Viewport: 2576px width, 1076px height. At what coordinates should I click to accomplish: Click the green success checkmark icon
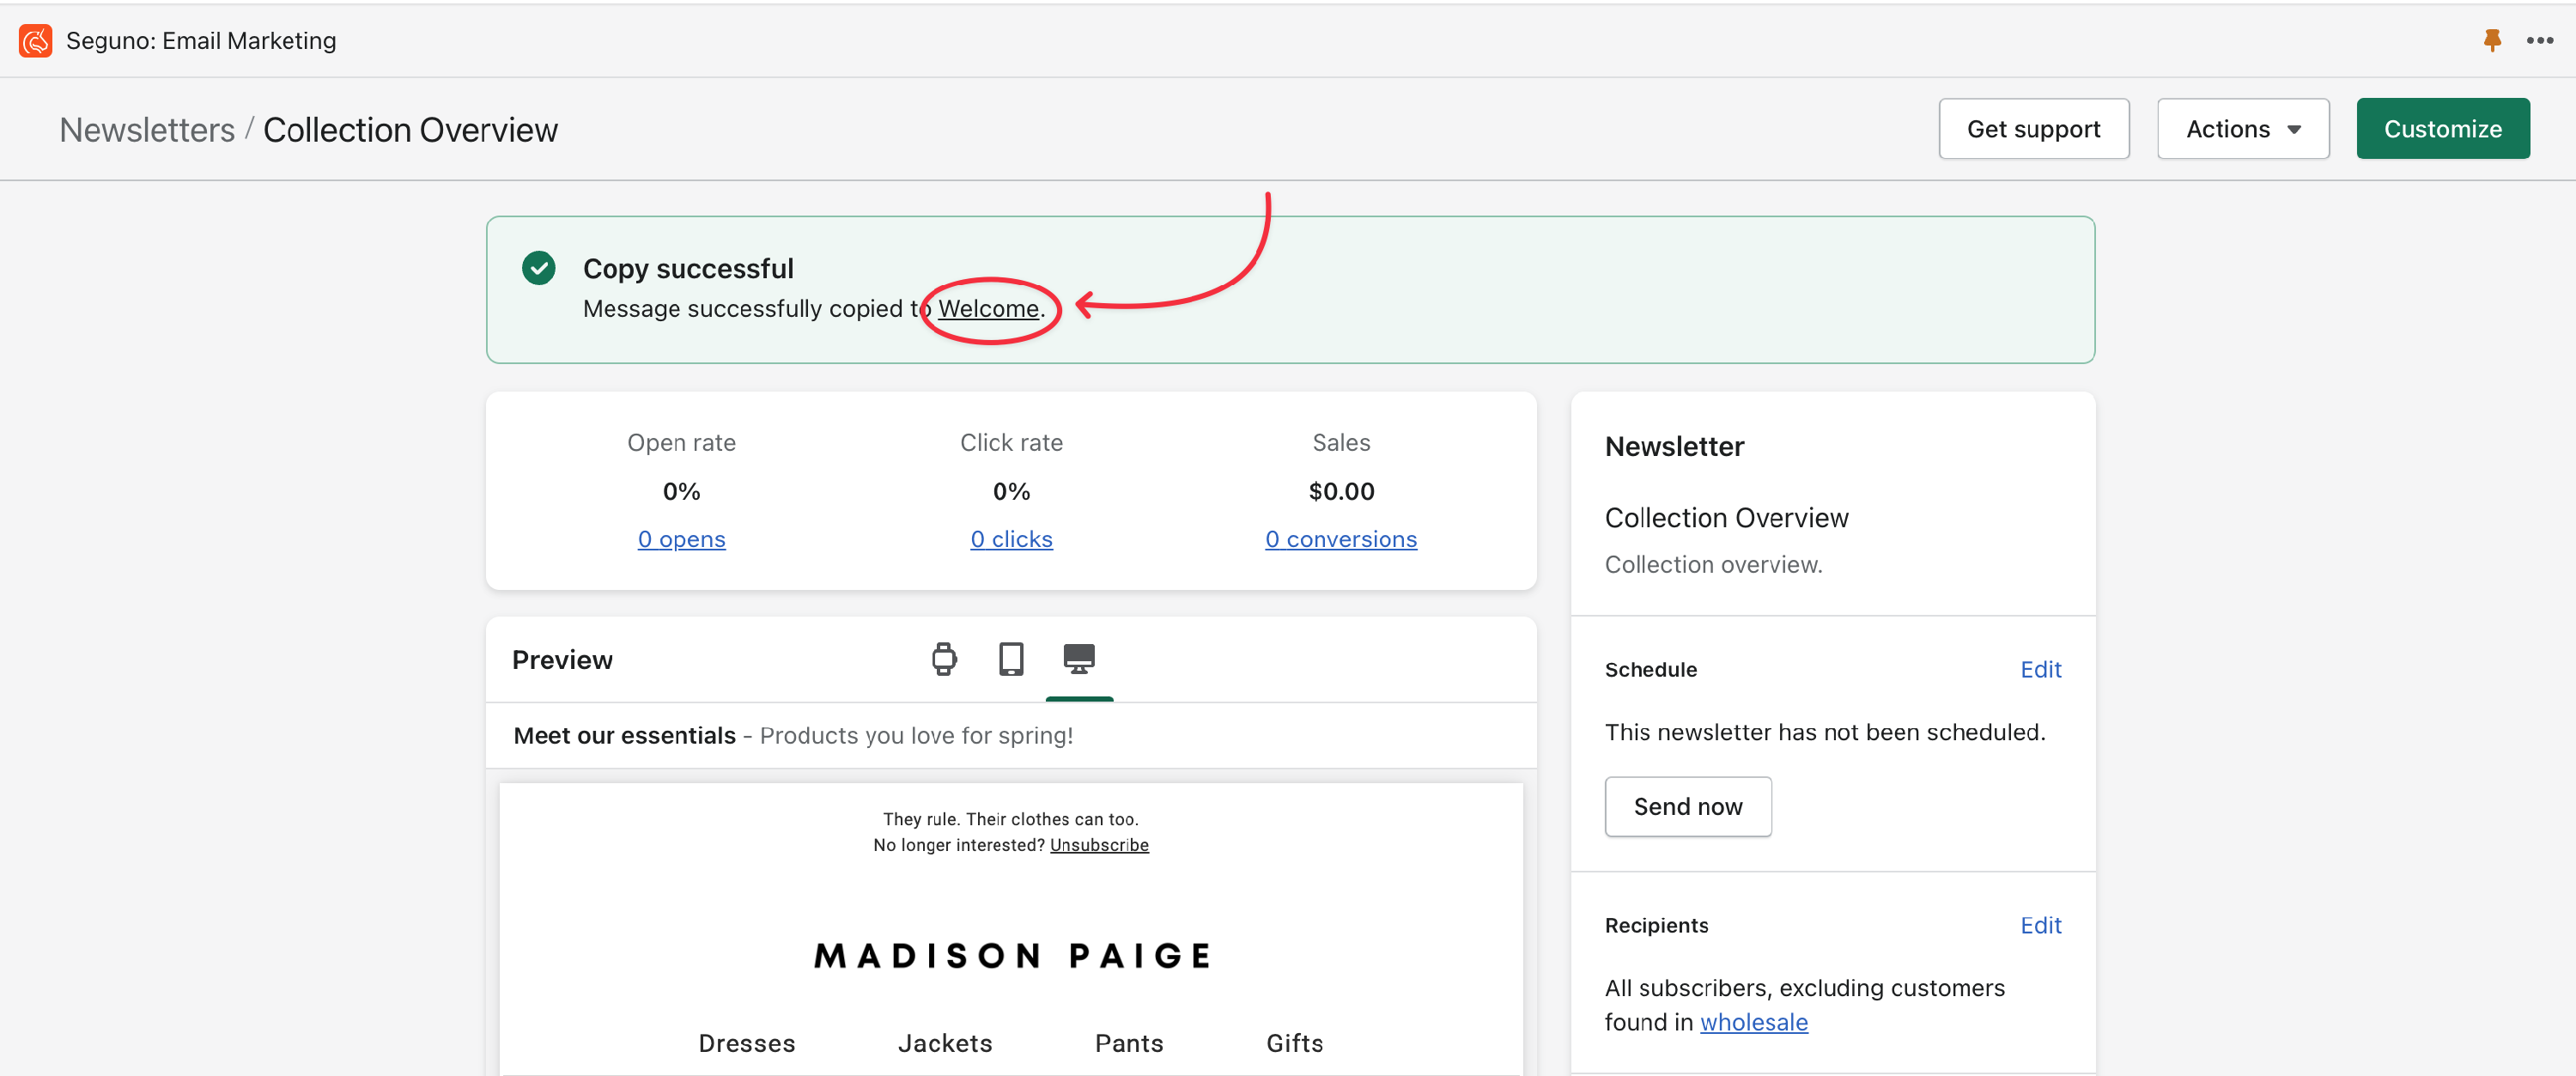click(539, 268)
